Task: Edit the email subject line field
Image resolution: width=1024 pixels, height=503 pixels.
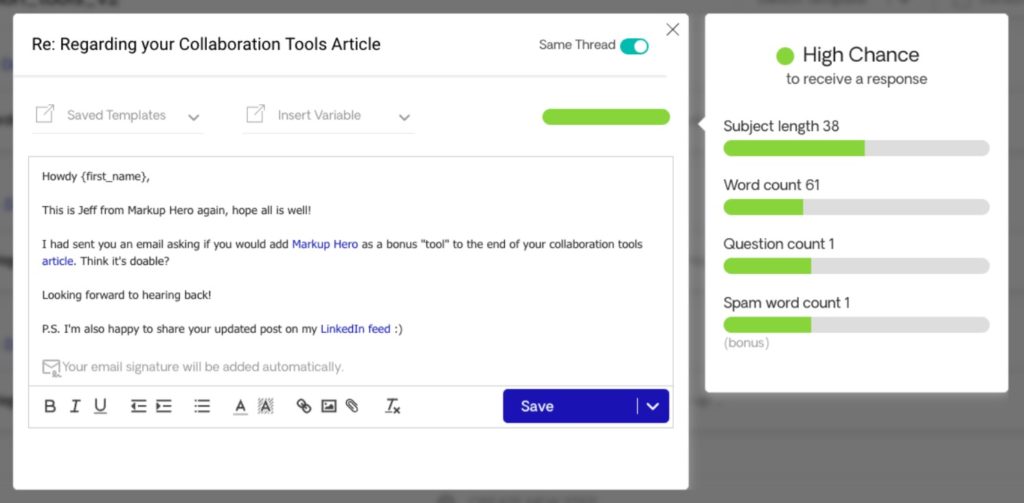Action: 206,45
